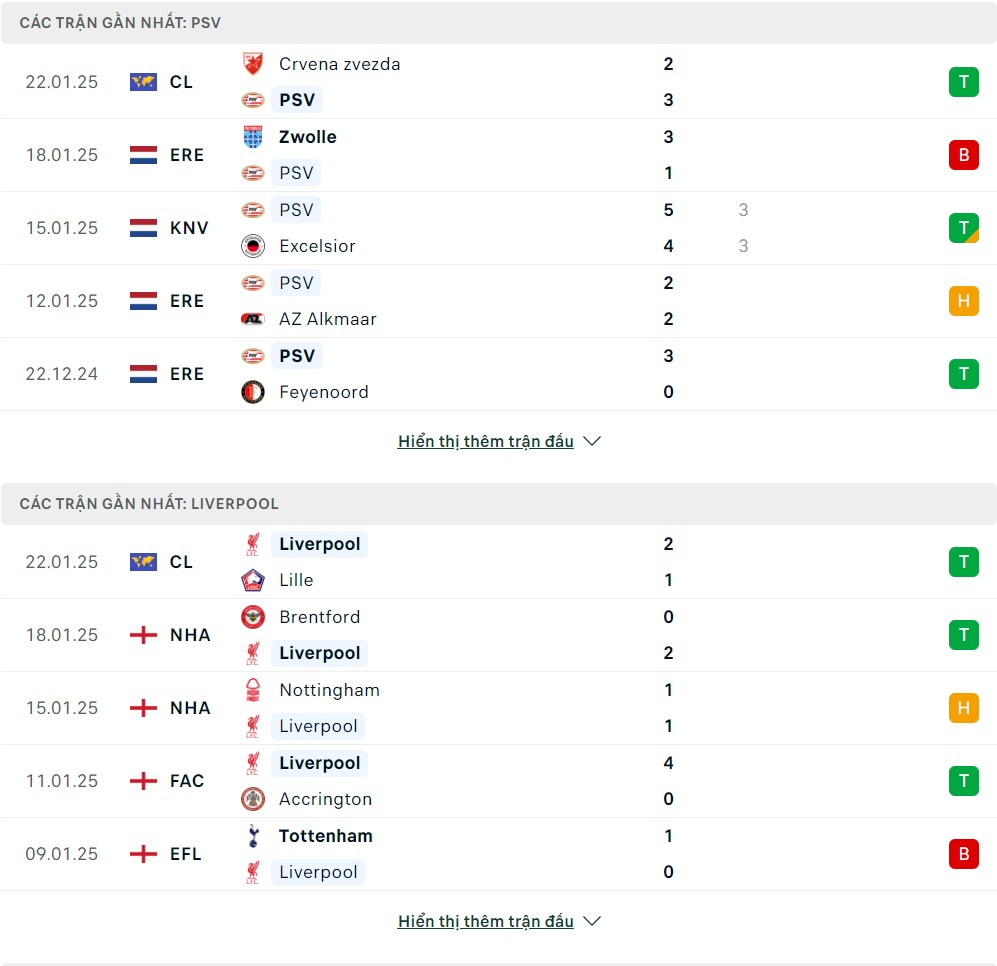Expand more Liverpool matches chevron

coord(592,921)
